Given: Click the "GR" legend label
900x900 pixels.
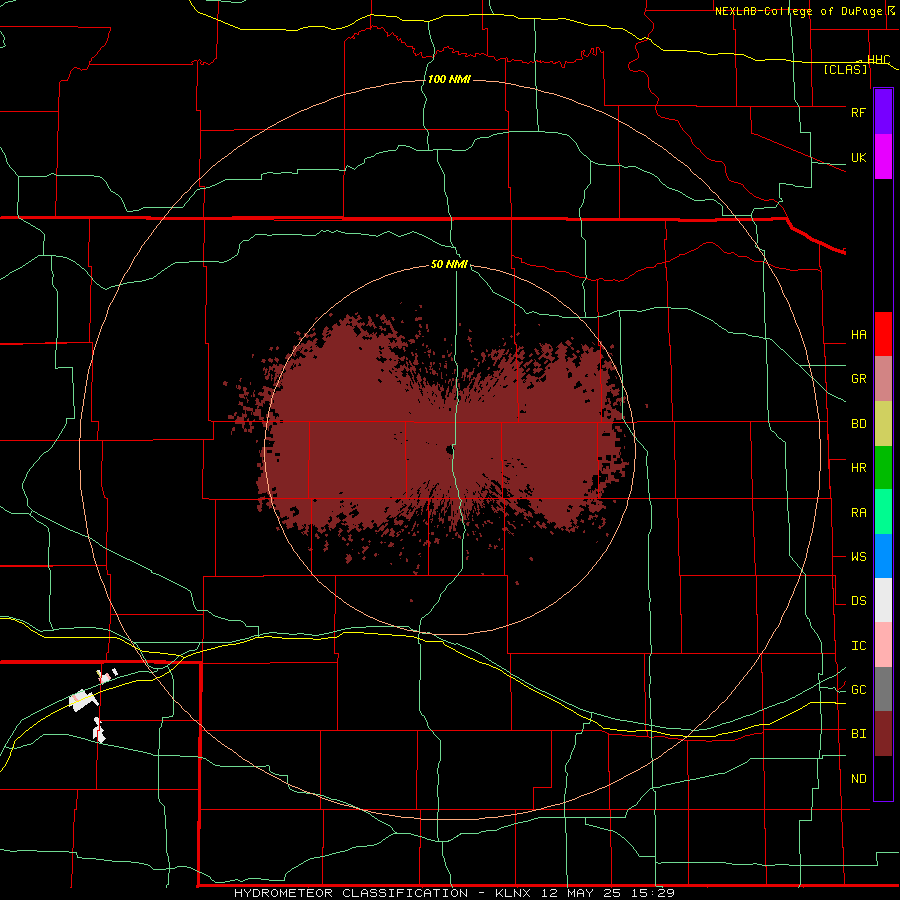Looking at the screenshot, I should (x=858, y=379).
